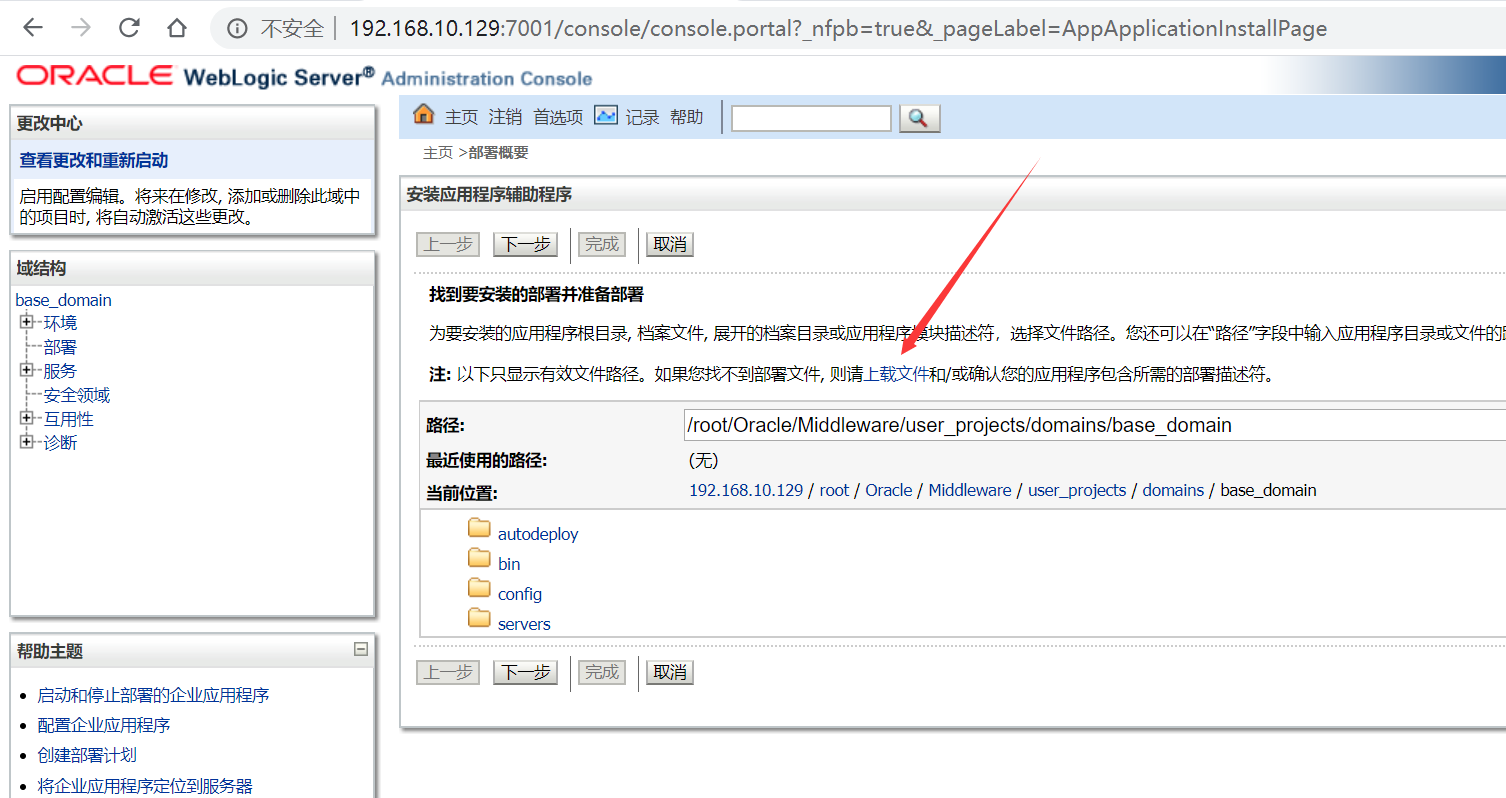Image resolution: width=1506 pixels, height=798 pixels.
Task: Open 互用性 label in domain tree
Action: coord(68,419)
